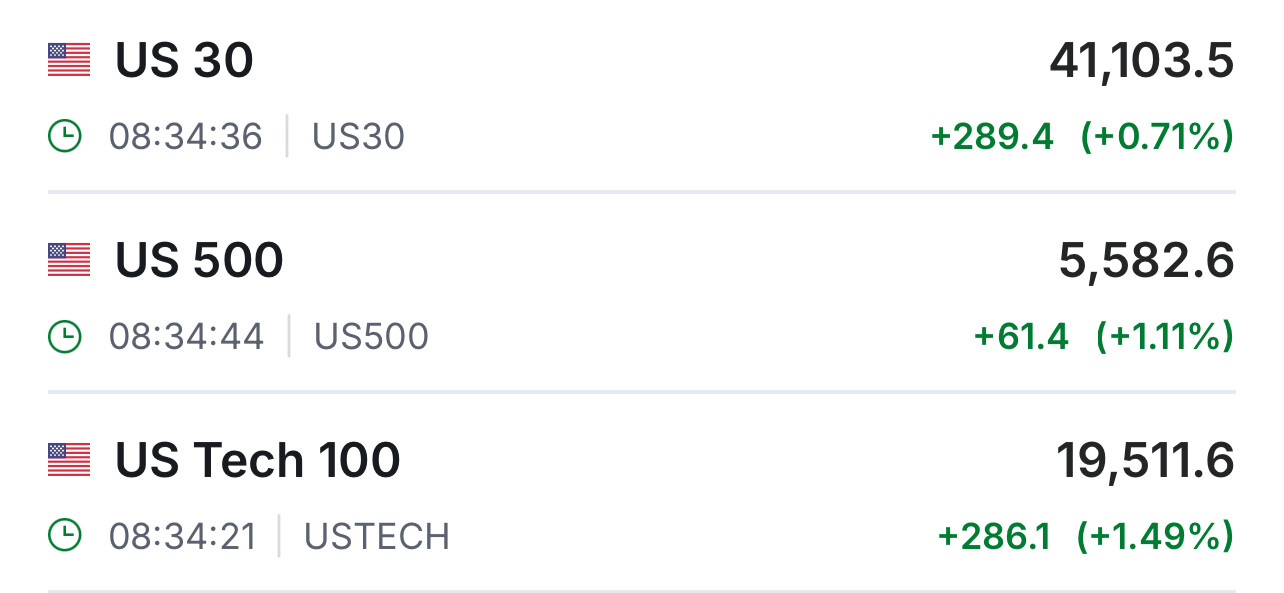The width and height of the screenshot is (1284, 593).
Task: Click the 08:34:36 timestamp for US 30
Action: (185, 137)
